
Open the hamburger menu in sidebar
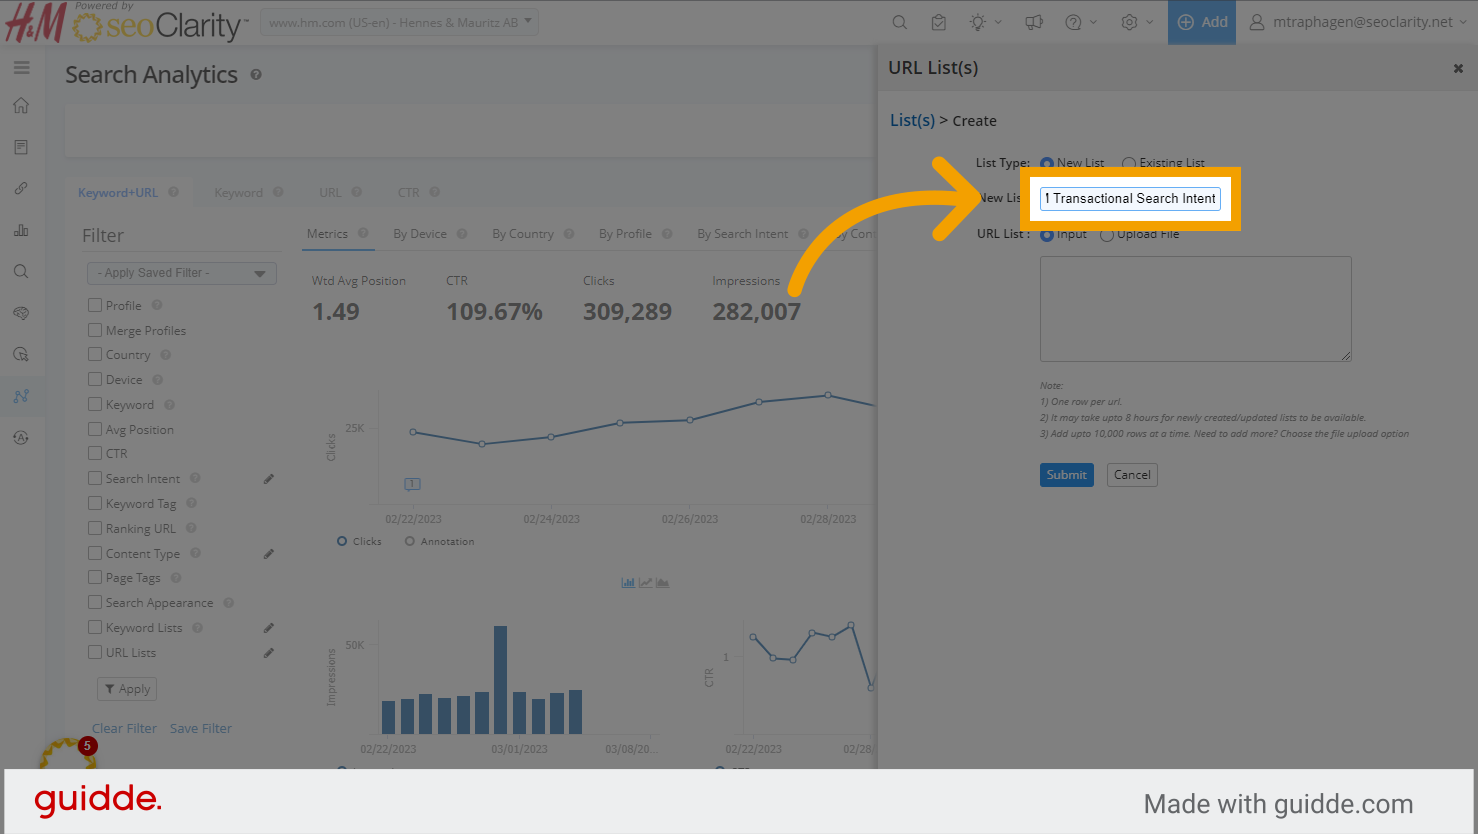tap(21, 68)
